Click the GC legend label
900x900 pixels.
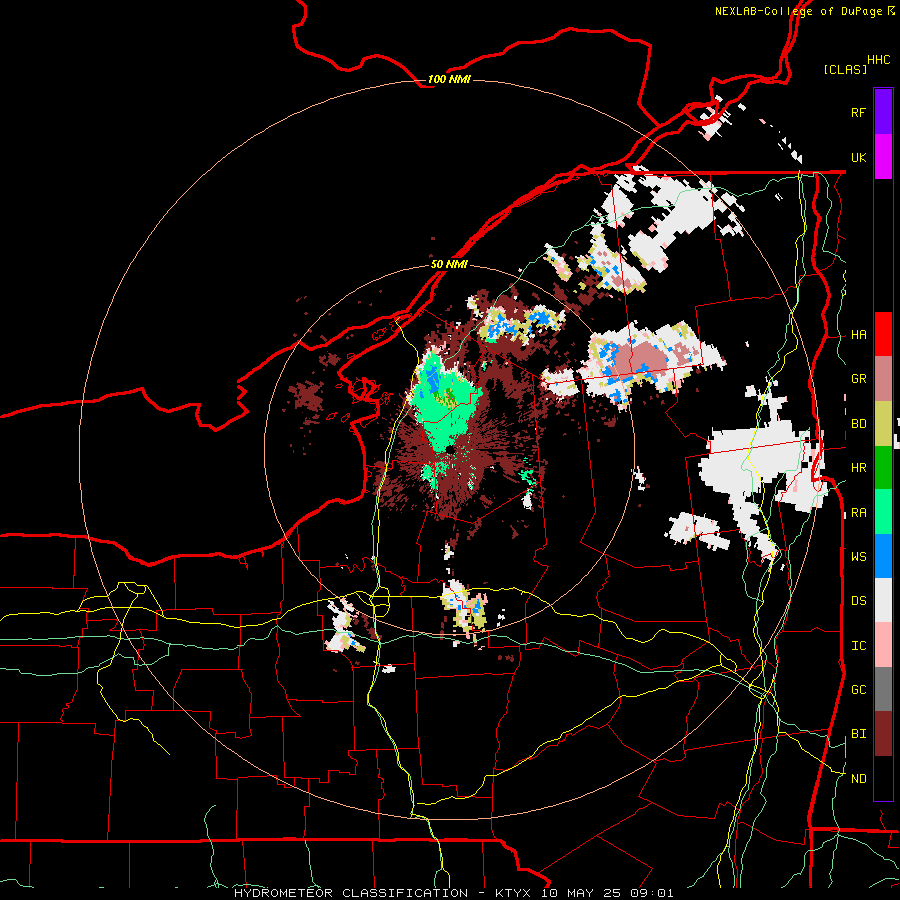tap(858, 690)
